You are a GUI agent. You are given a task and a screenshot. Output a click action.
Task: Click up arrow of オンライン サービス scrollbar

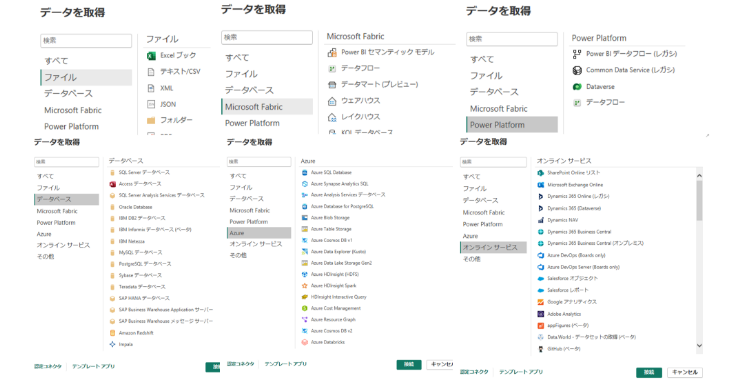pos(699,176)
